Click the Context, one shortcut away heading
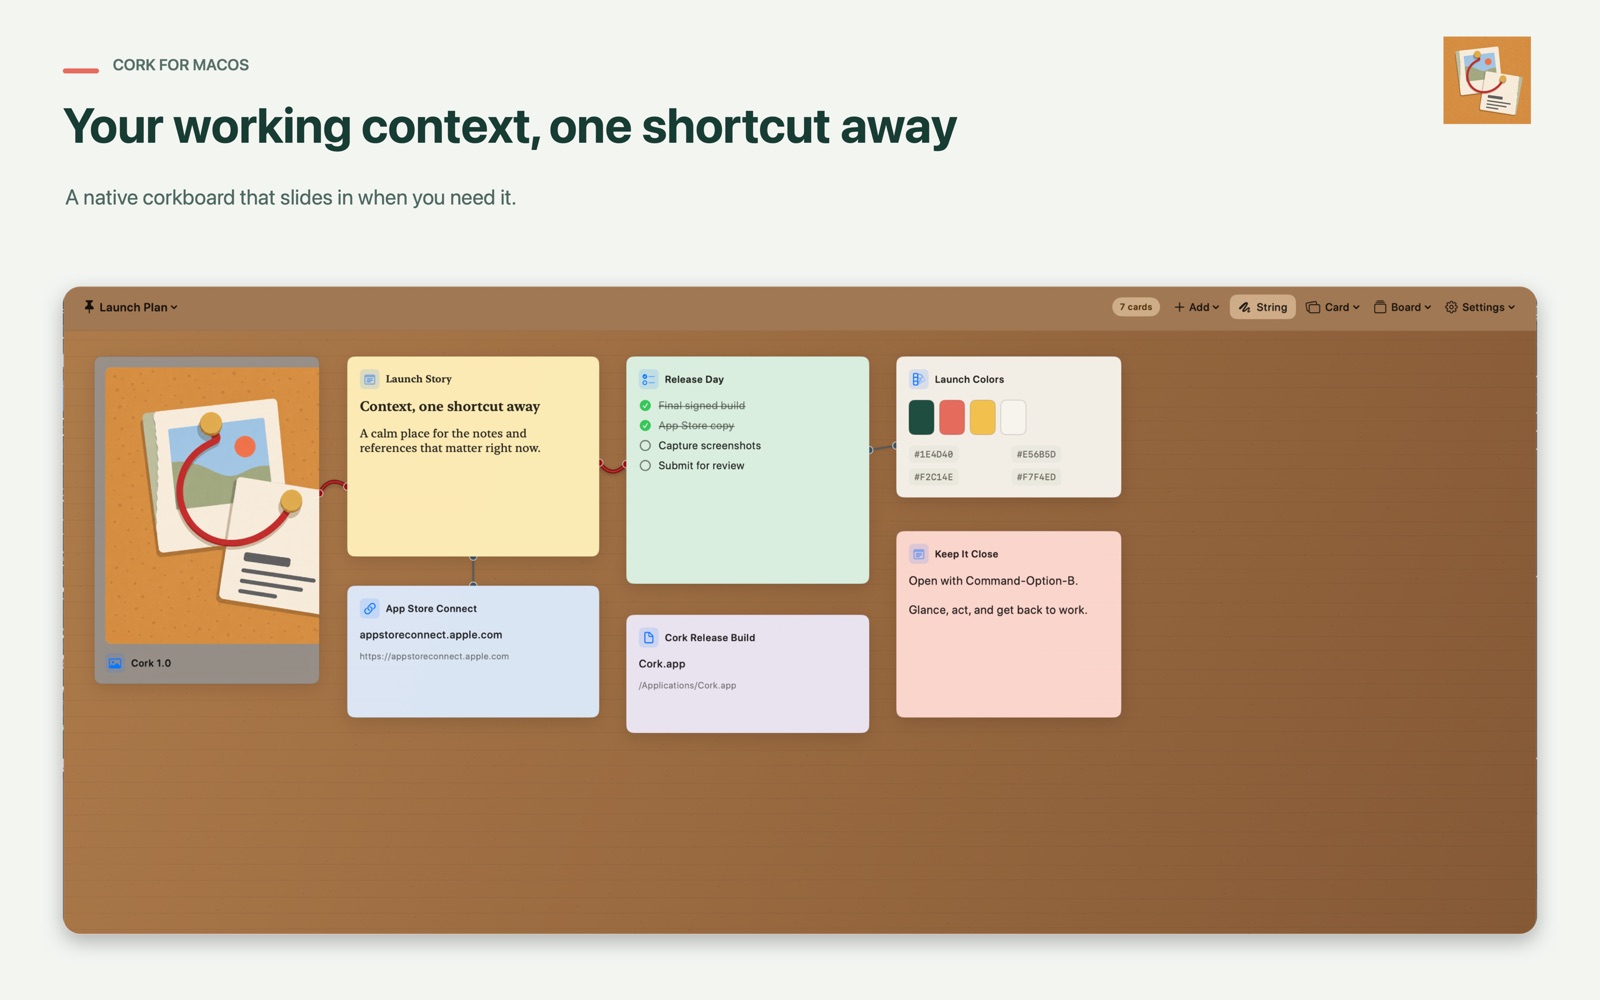1600x1000 pixels. point(450,406)
